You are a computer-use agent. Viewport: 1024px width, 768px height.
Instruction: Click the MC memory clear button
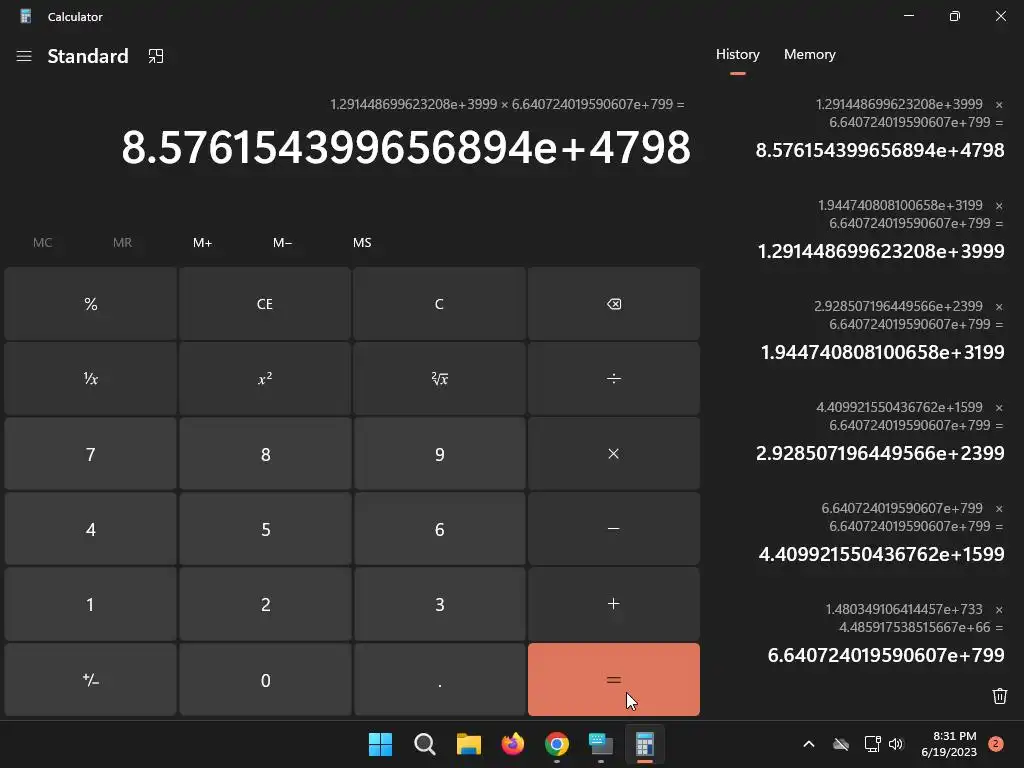tap(42, 242)
